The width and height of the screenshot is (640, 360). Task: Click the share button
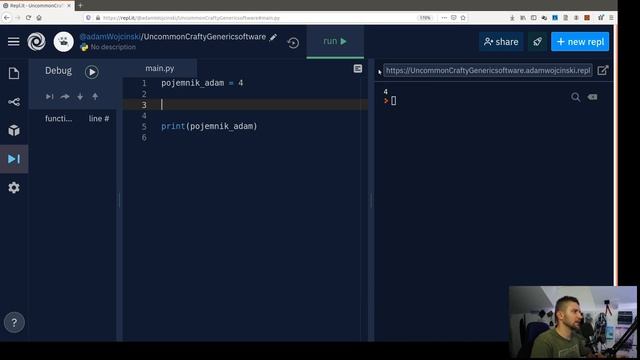[501, 42]
